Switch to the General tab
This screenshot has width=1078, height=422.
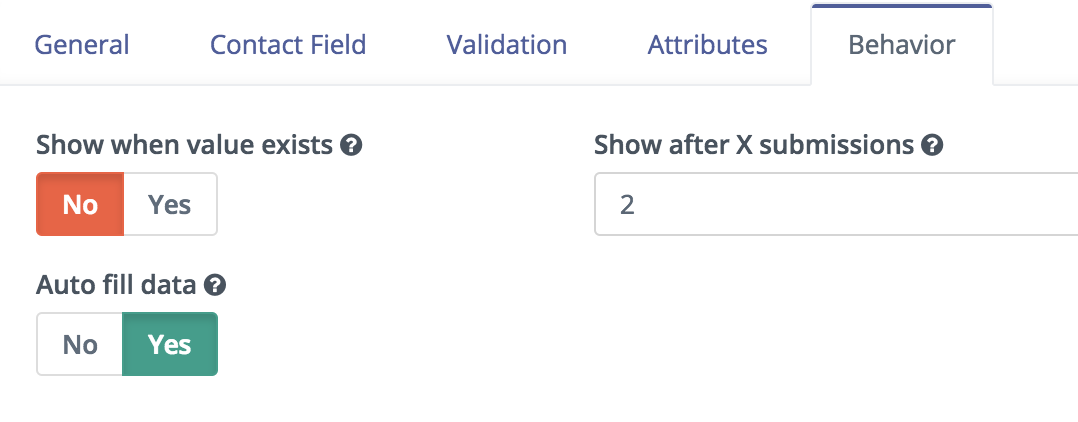[x=82, y=45]
